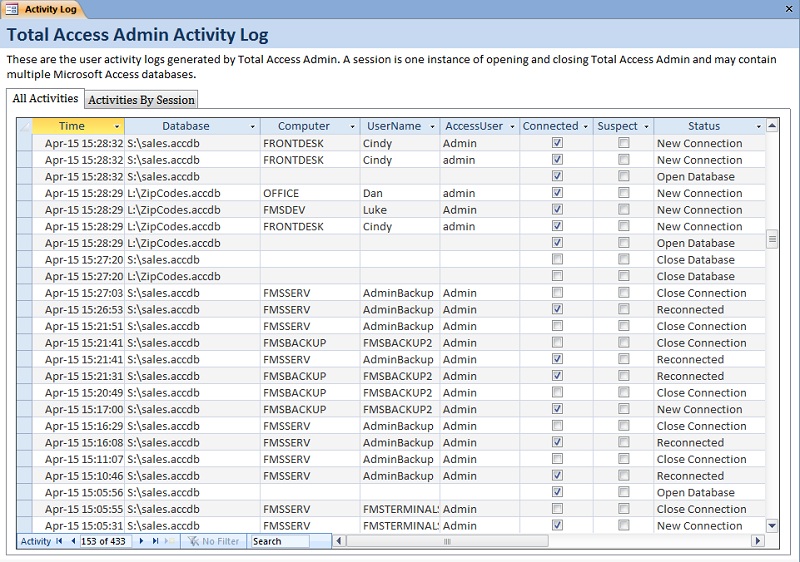The width and height of the screenshot is (800, 562).
Task: Toggle Connected checkbox for 15:05:56 Open Database row
Action: click(x=557, y=492)
